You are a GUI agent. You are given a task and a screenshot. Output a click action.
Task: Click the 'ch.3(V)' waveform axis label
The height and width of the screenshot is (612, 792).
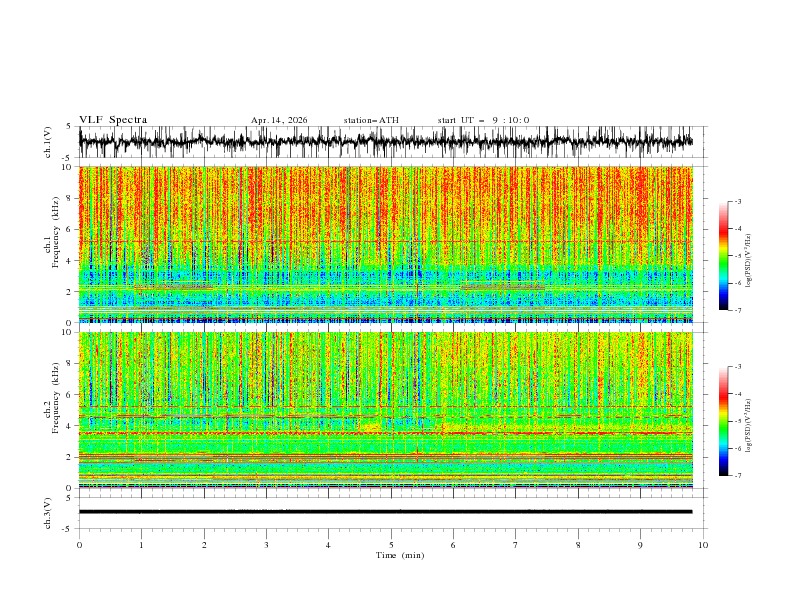coord(48,513)
